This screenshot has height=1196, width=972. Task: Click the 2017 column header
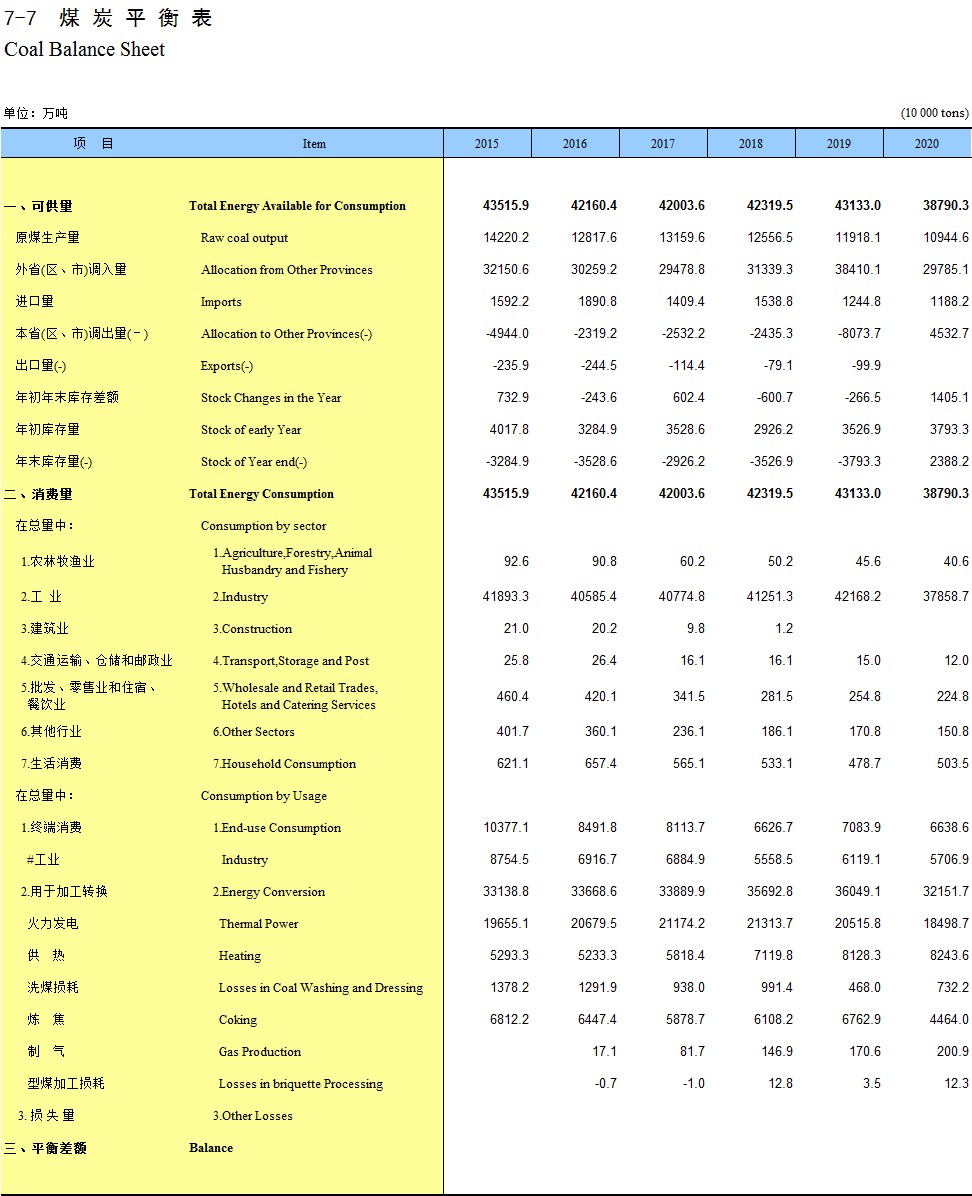point(662,143)
